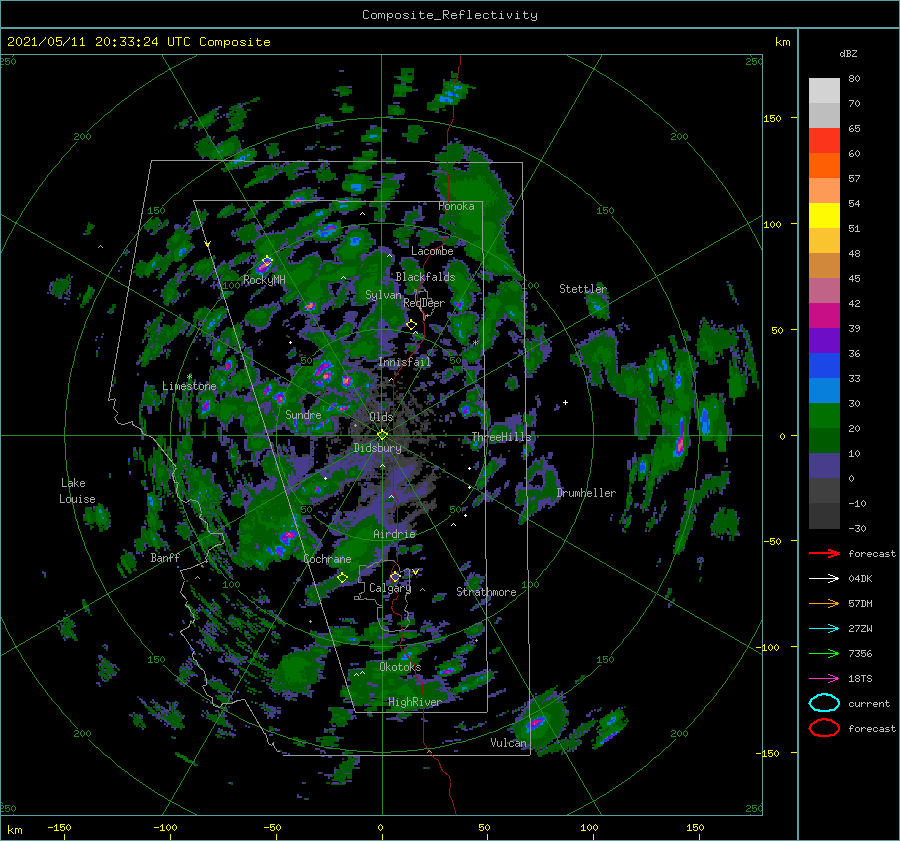Click the HighRiver label
The width and height of the screenshot is (900, 841).
pos(415,702)
